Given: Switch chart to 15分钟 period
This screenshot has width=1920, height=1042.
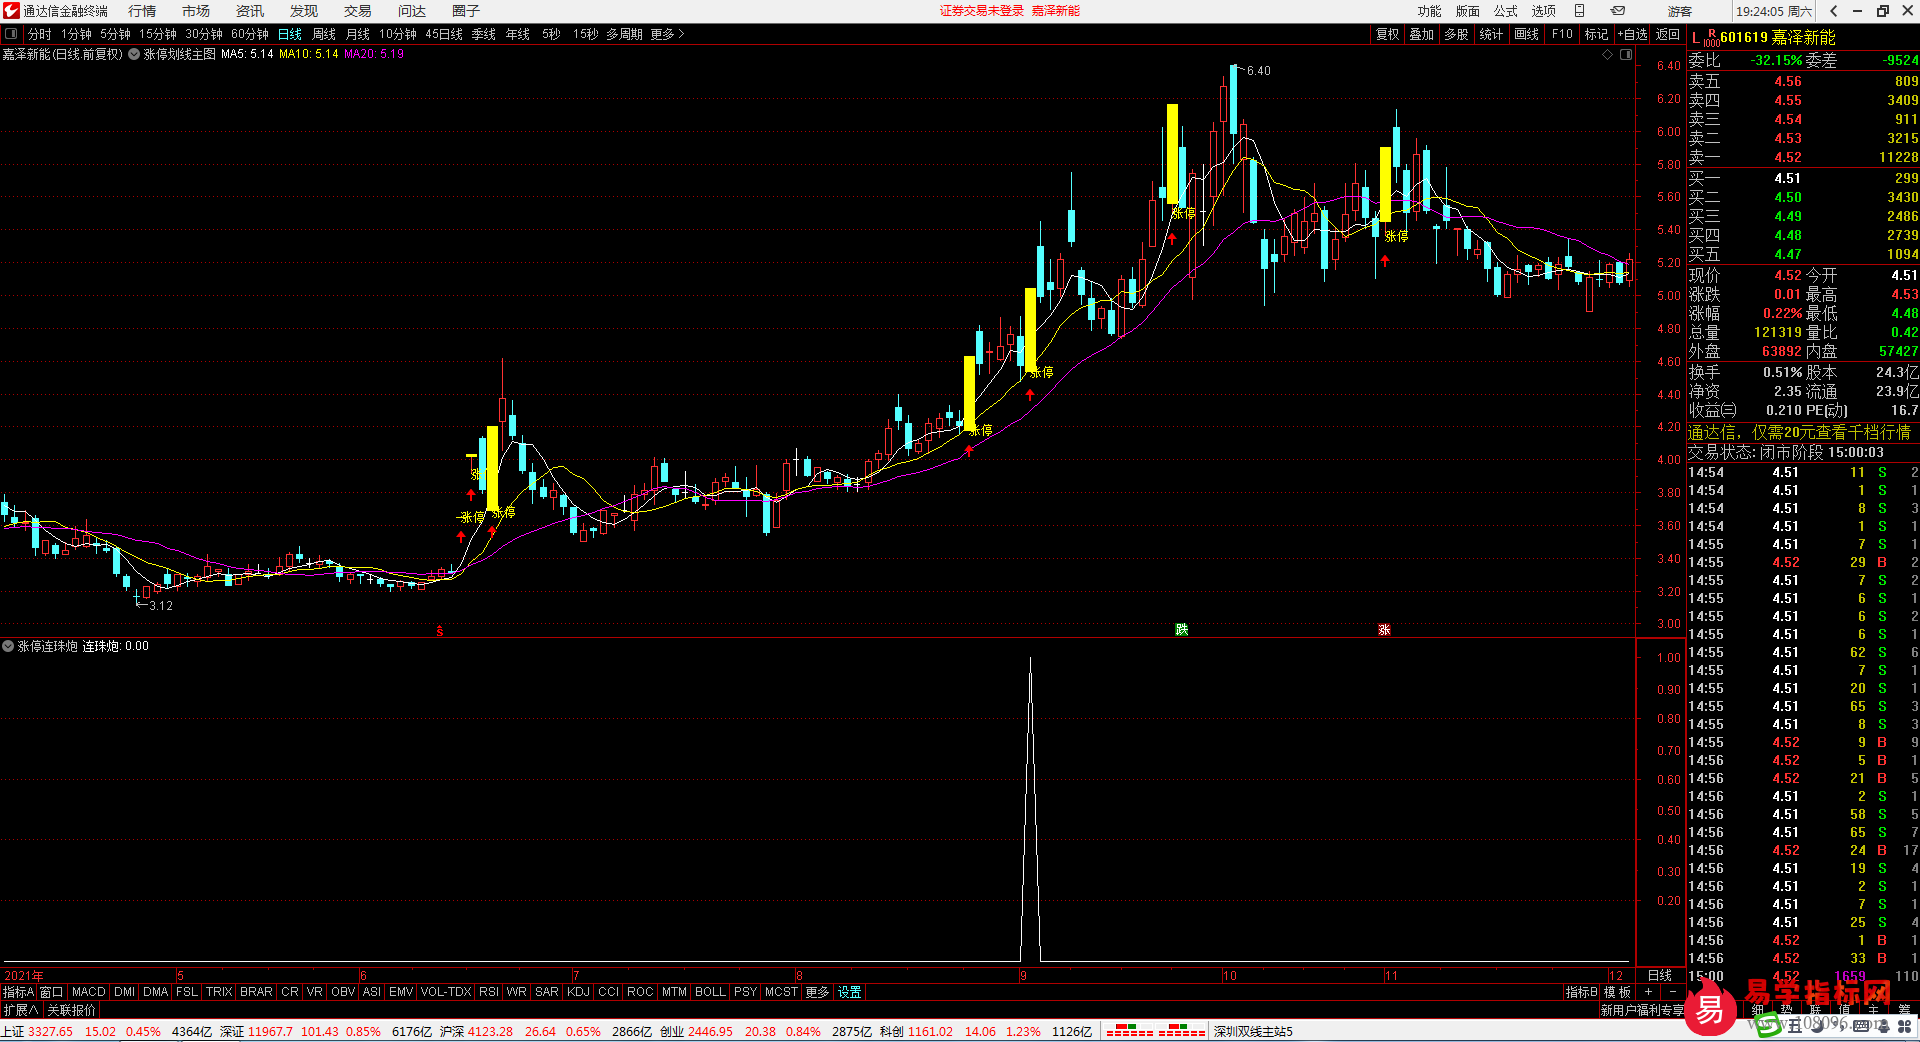Looking at the screenshot, I should pyautogui.click(x=158, y=34).
